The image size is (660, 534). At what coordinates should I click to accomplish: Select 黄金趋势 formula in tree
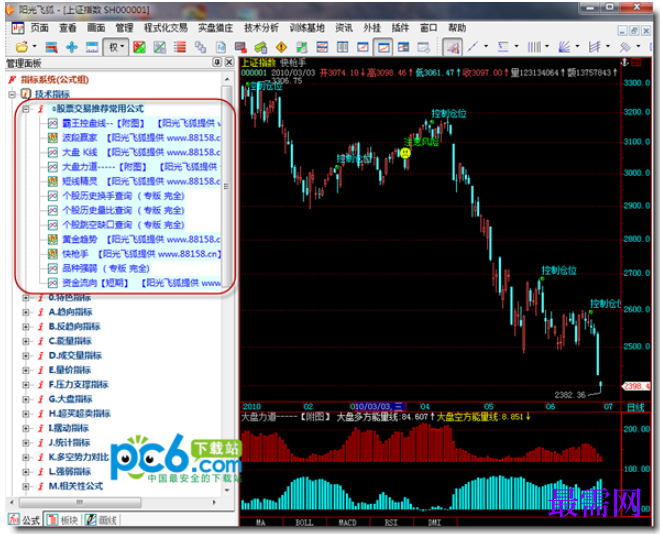click(141, 239)
